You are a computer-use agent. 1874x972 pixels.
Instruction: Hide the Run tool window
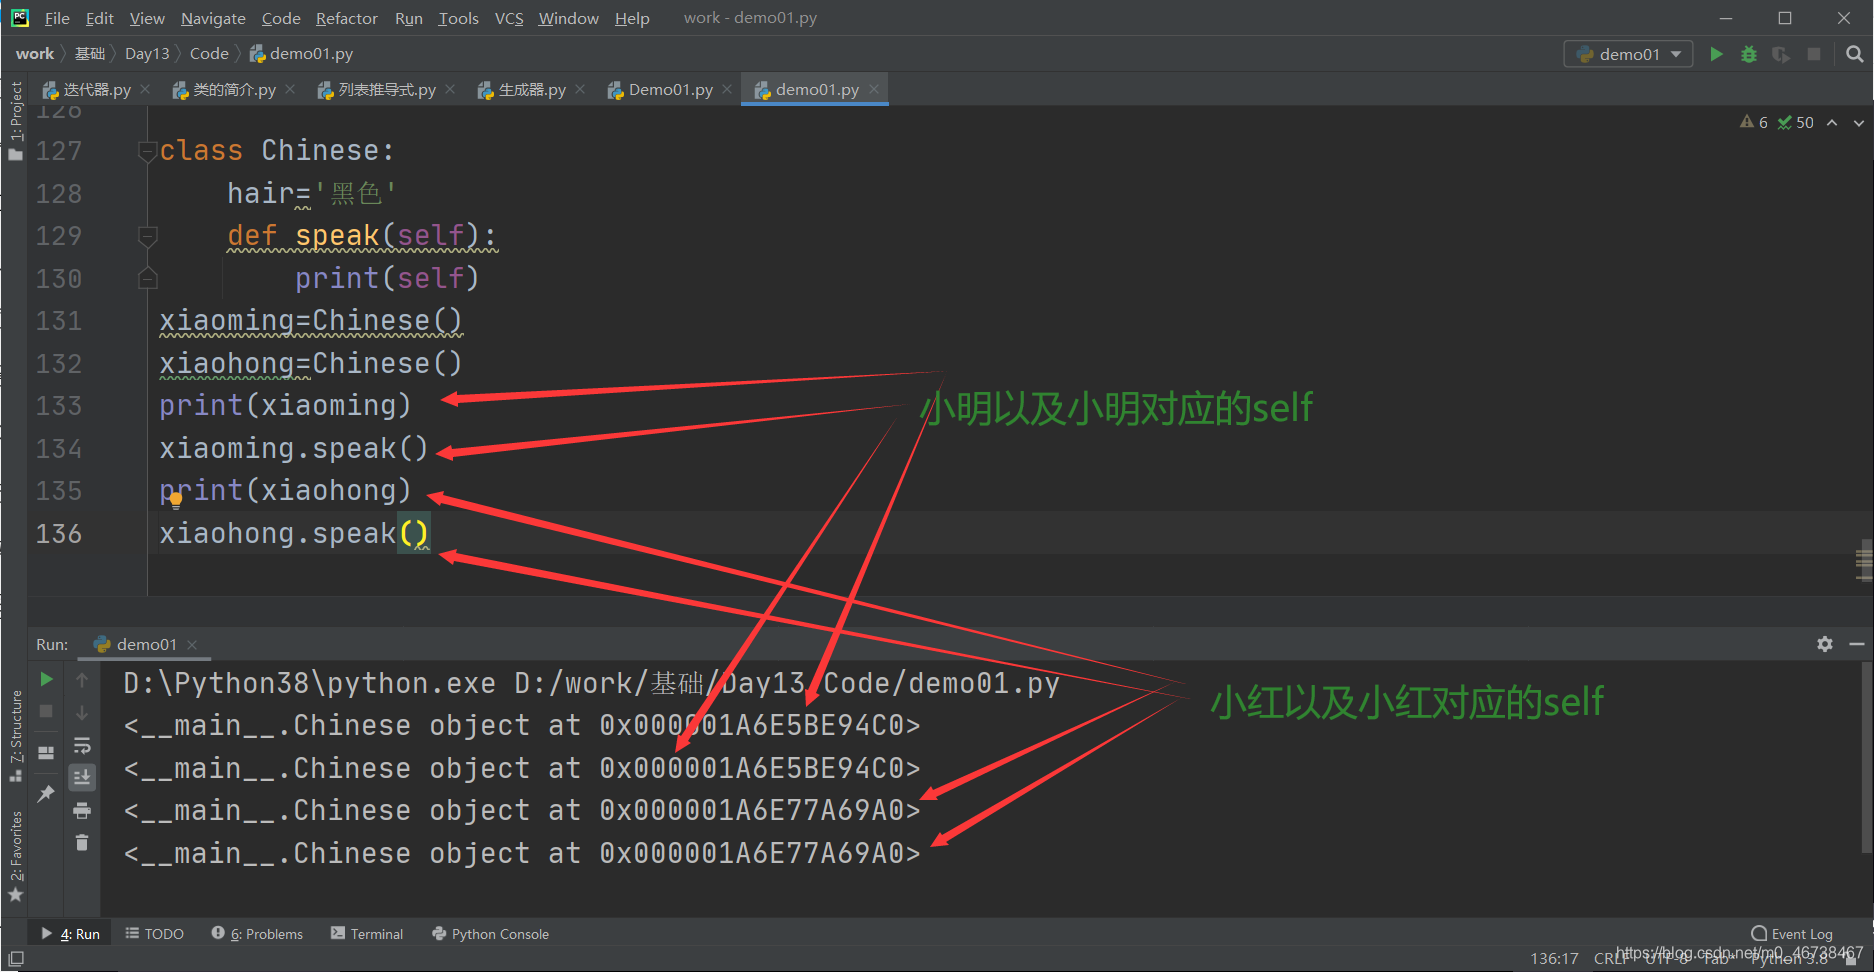[x=1857, y=644]
